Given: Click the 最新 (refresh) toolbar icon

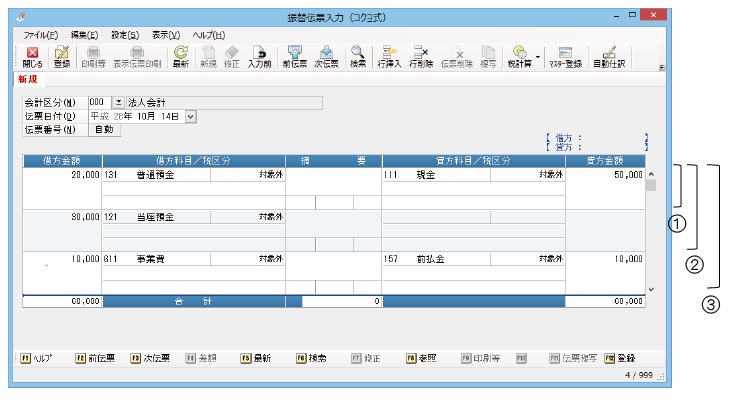Looking at the screenshot, I should tap(181, 56).
